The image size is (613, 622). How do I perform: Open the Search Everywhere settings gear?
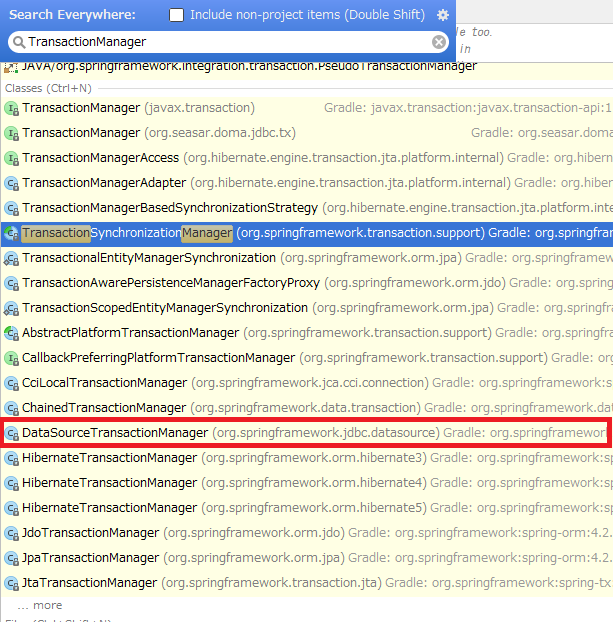(443, 15)
